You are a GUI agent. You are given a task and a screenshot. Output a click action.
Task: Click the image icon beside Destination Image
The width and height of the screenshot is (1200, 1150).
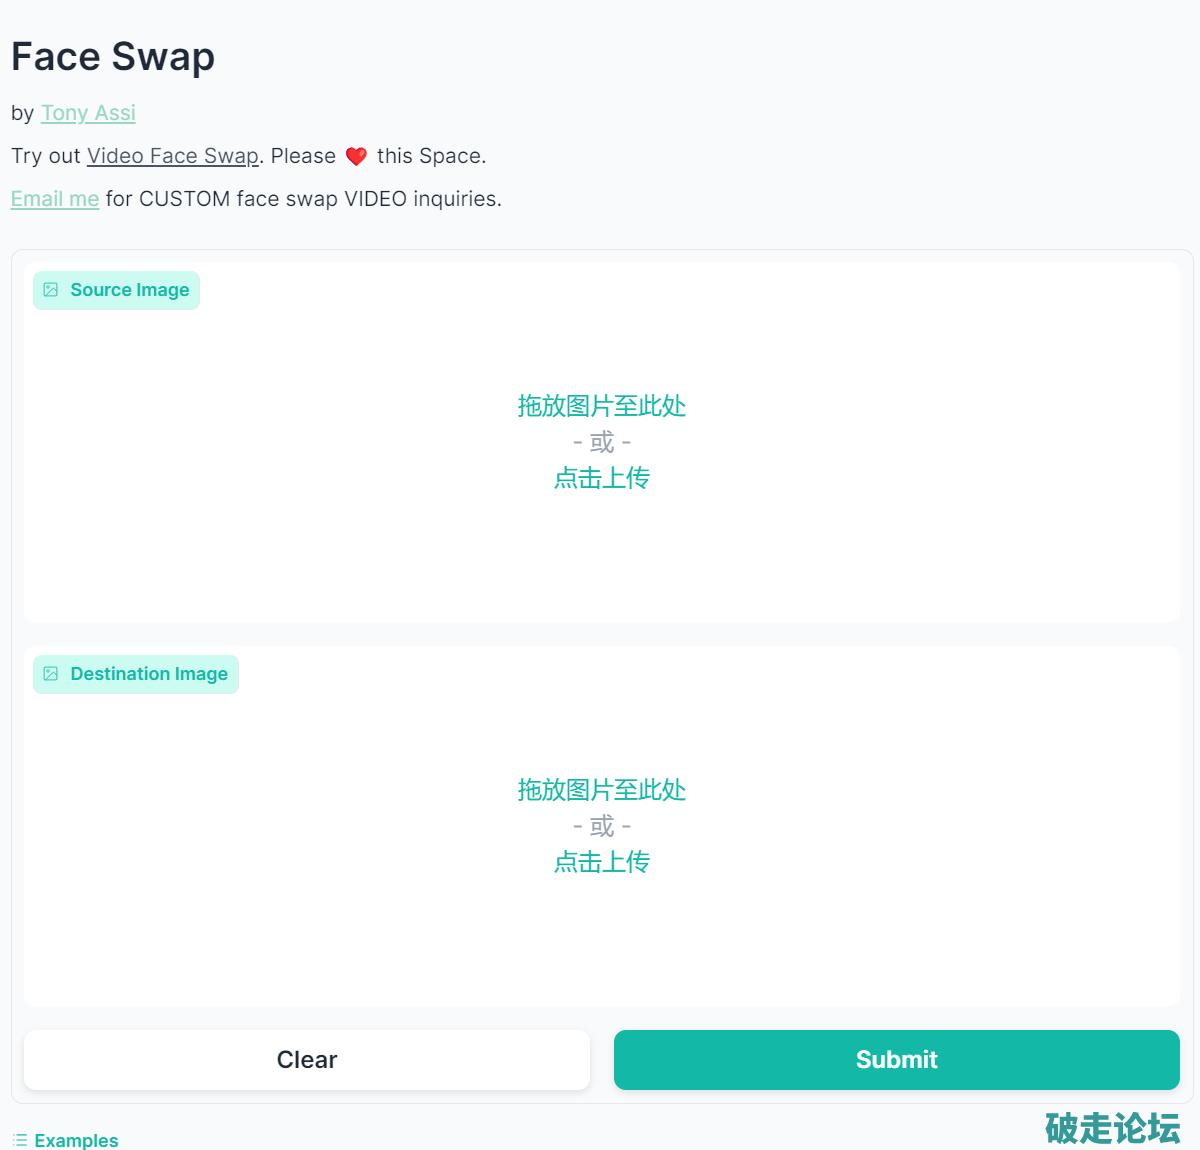coord(51,674)
